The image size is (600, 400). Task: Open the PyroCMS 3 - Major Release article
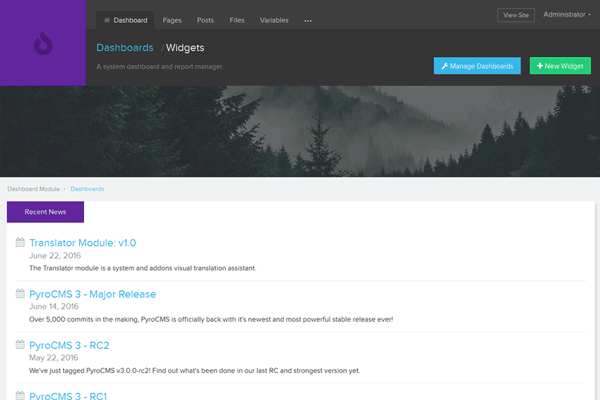click(x=93, y=294)
